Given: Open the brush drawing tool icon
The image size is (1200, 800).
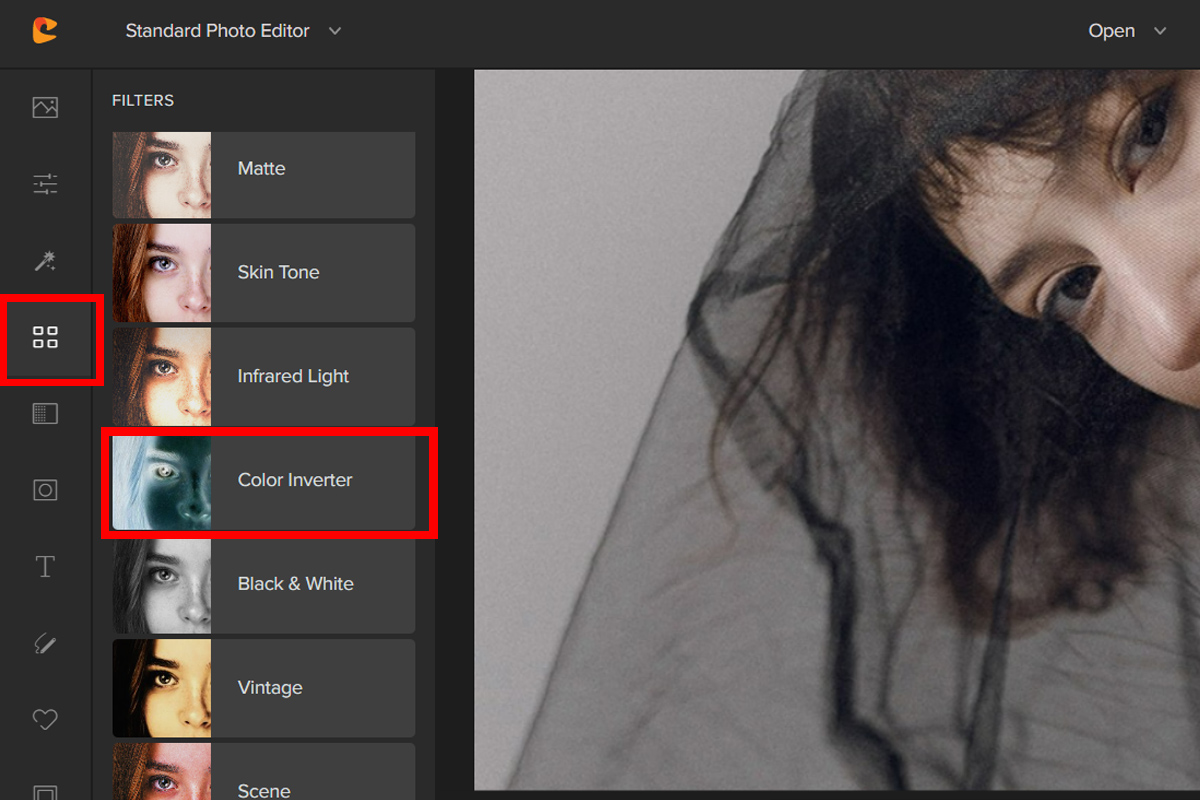Looking at the screenshot, I should (45, 643).
